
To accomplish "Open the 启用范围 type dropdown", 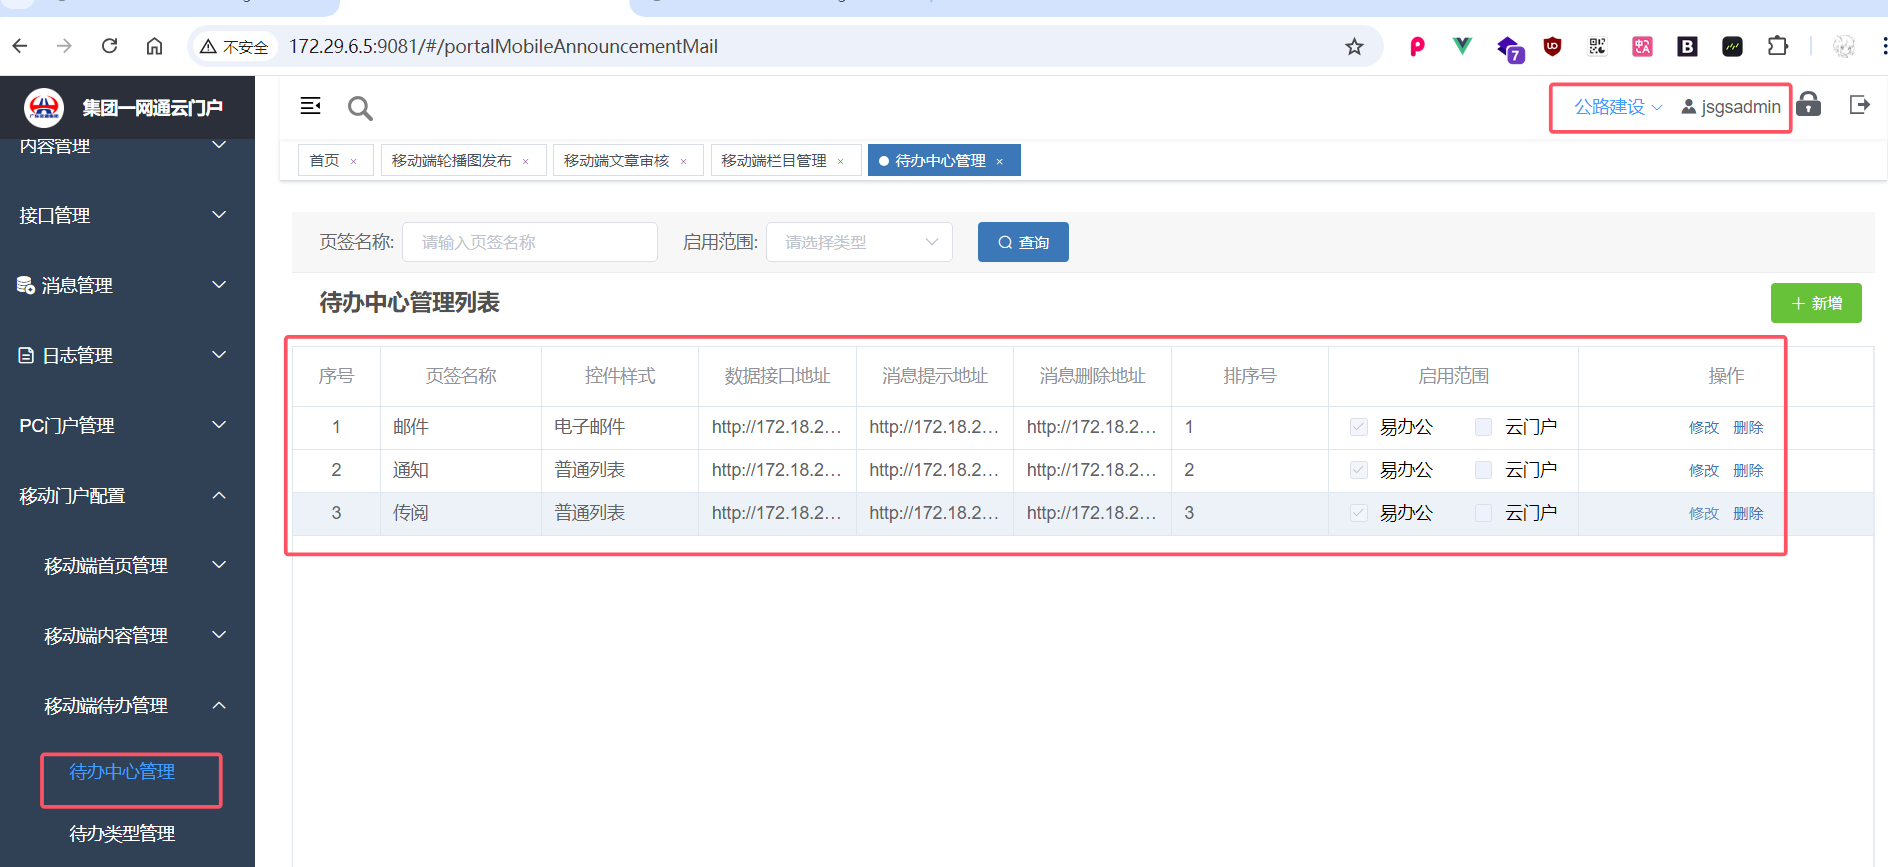I will coord(859,242).
